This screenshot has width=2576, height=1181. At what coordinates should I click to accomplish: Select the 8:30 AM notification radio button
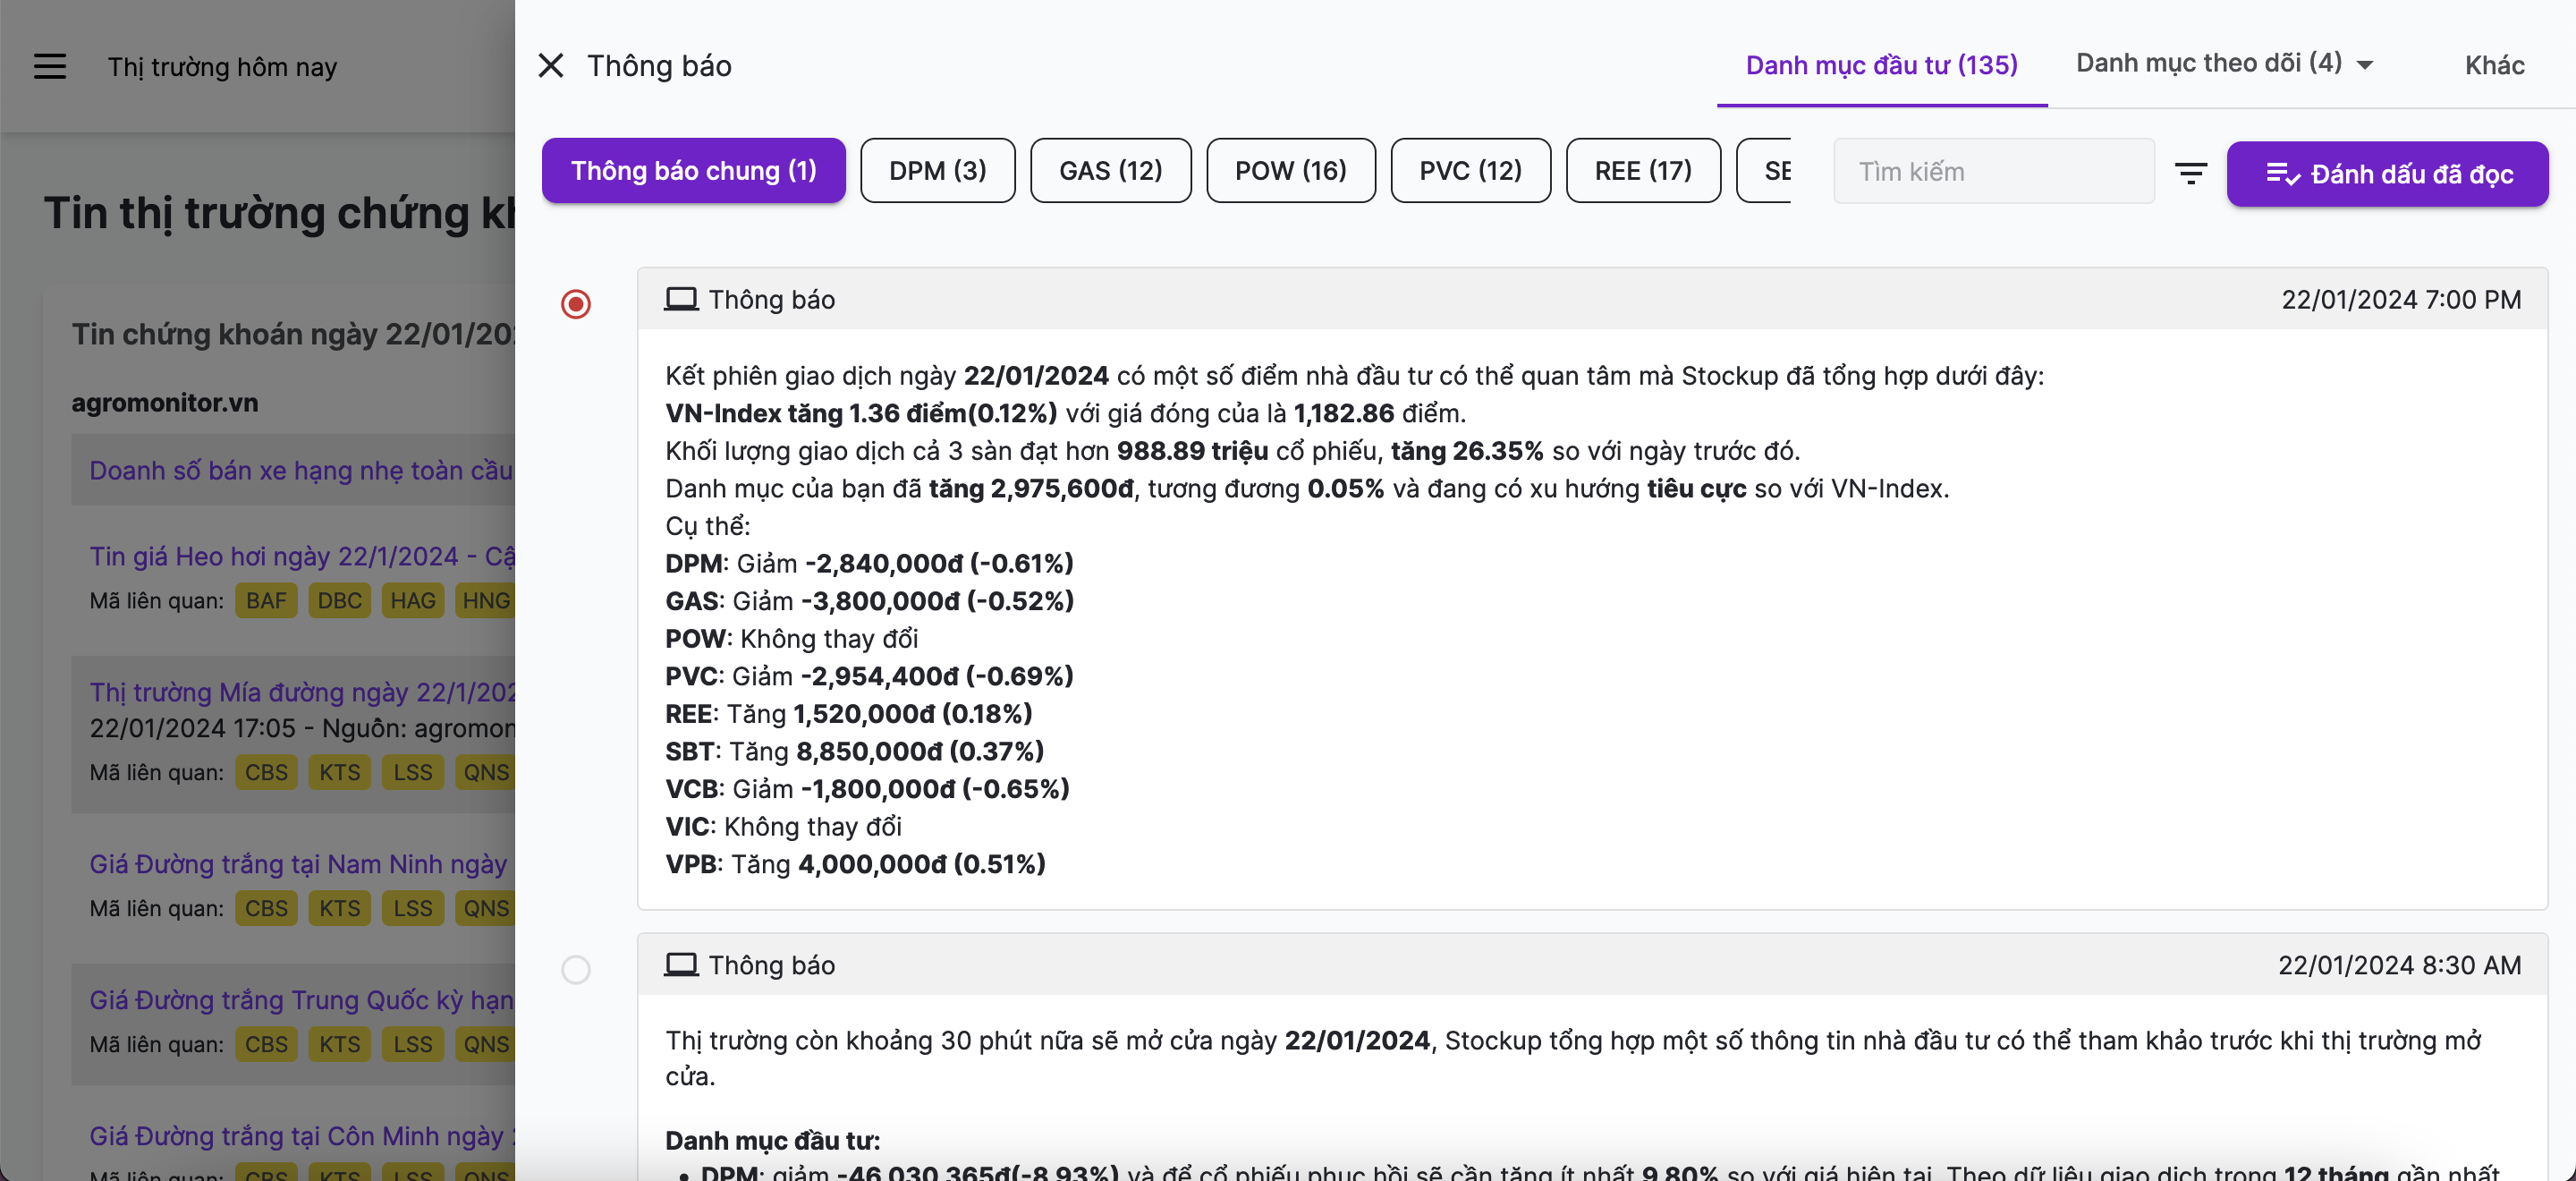click(576, 969)
